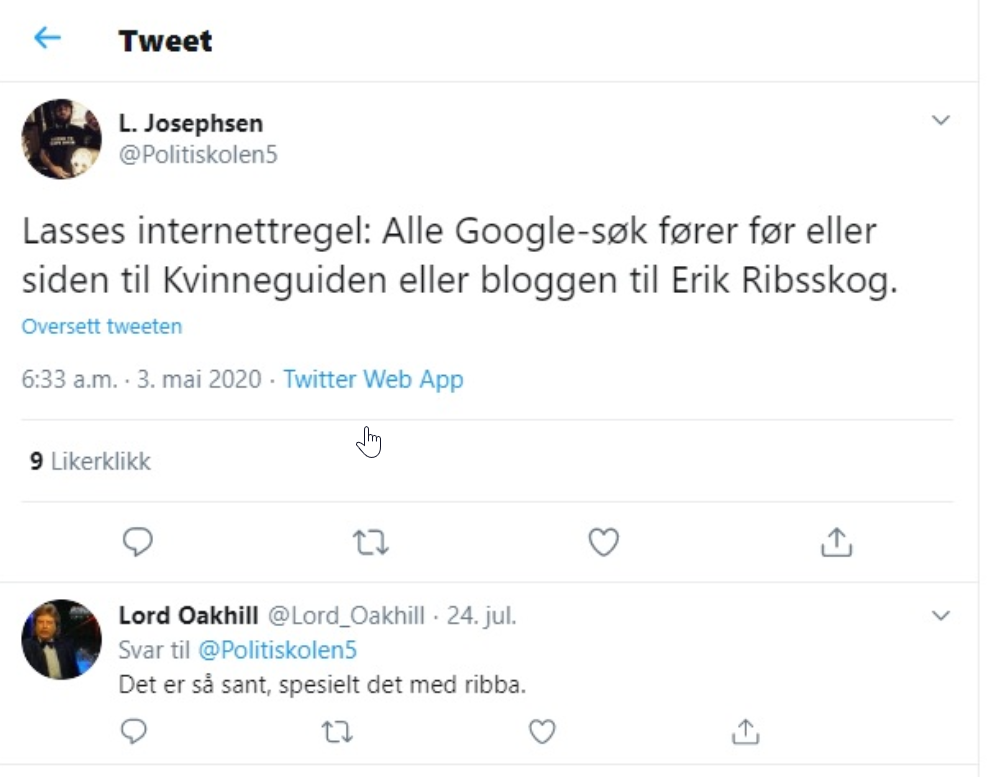Retweet L. Josephsen's tweet about Google-søk
987x777 pixels.
[x=371, y=542]
